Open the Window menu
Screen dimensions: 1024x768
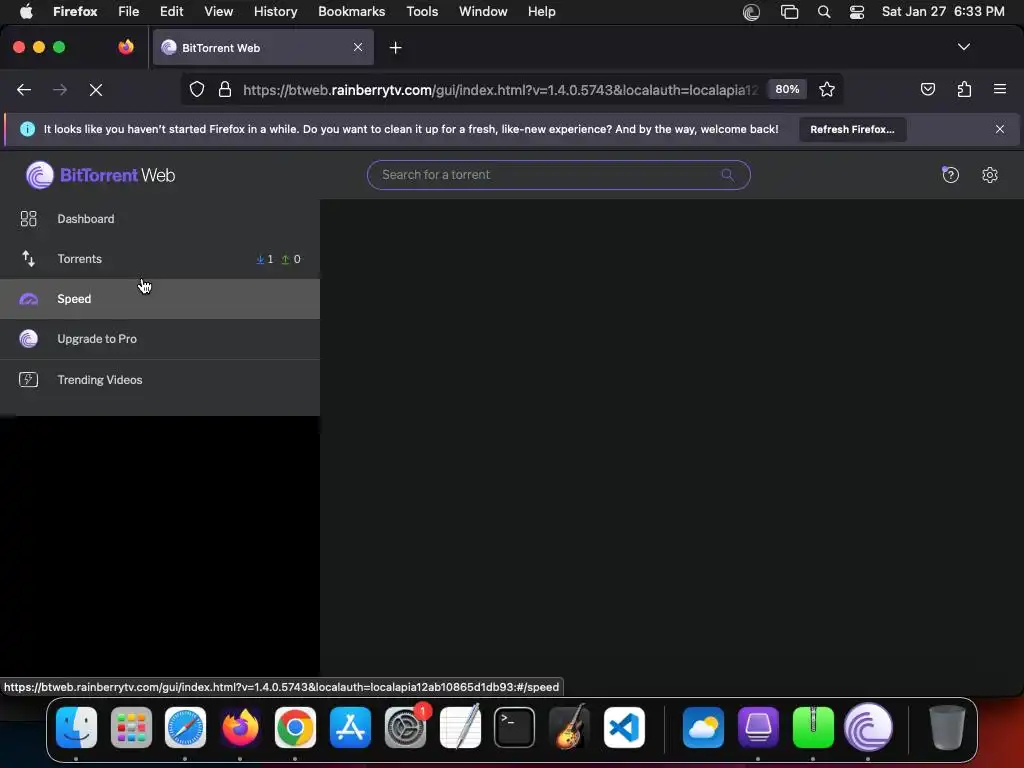click(483, 12)
